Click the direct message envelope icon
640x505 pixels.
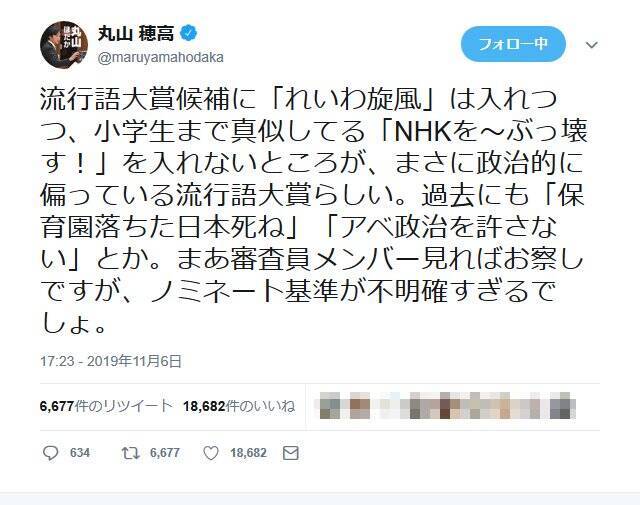click(x=291, y=453)
